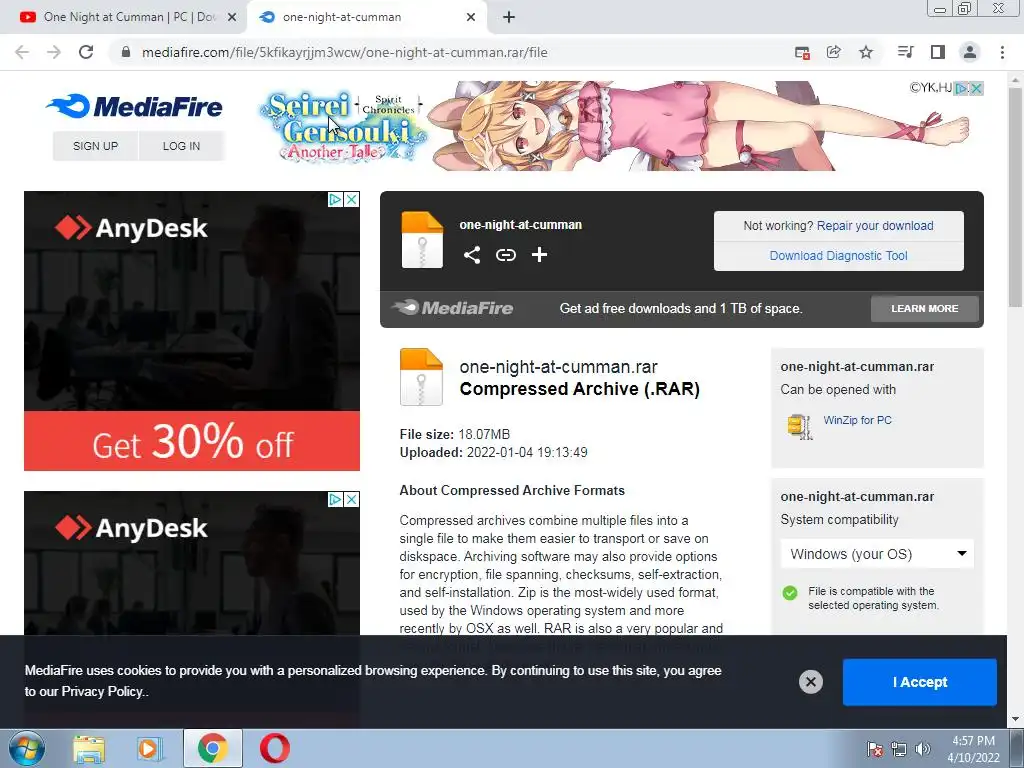Click the WinZip for PC link
The image size is (1024, 768).
pos(857,420)
